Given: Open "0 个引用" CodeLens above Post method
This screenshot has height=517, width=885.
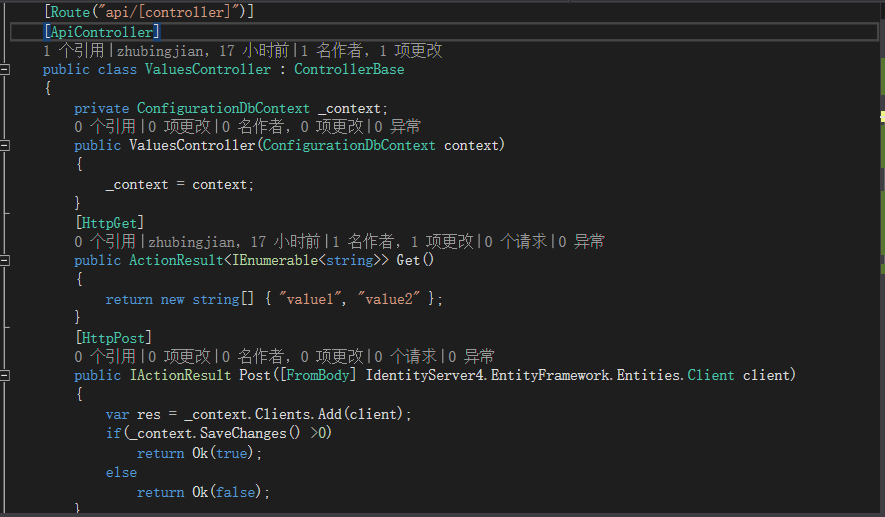Looking at the screenshot, I should (104, 356).
